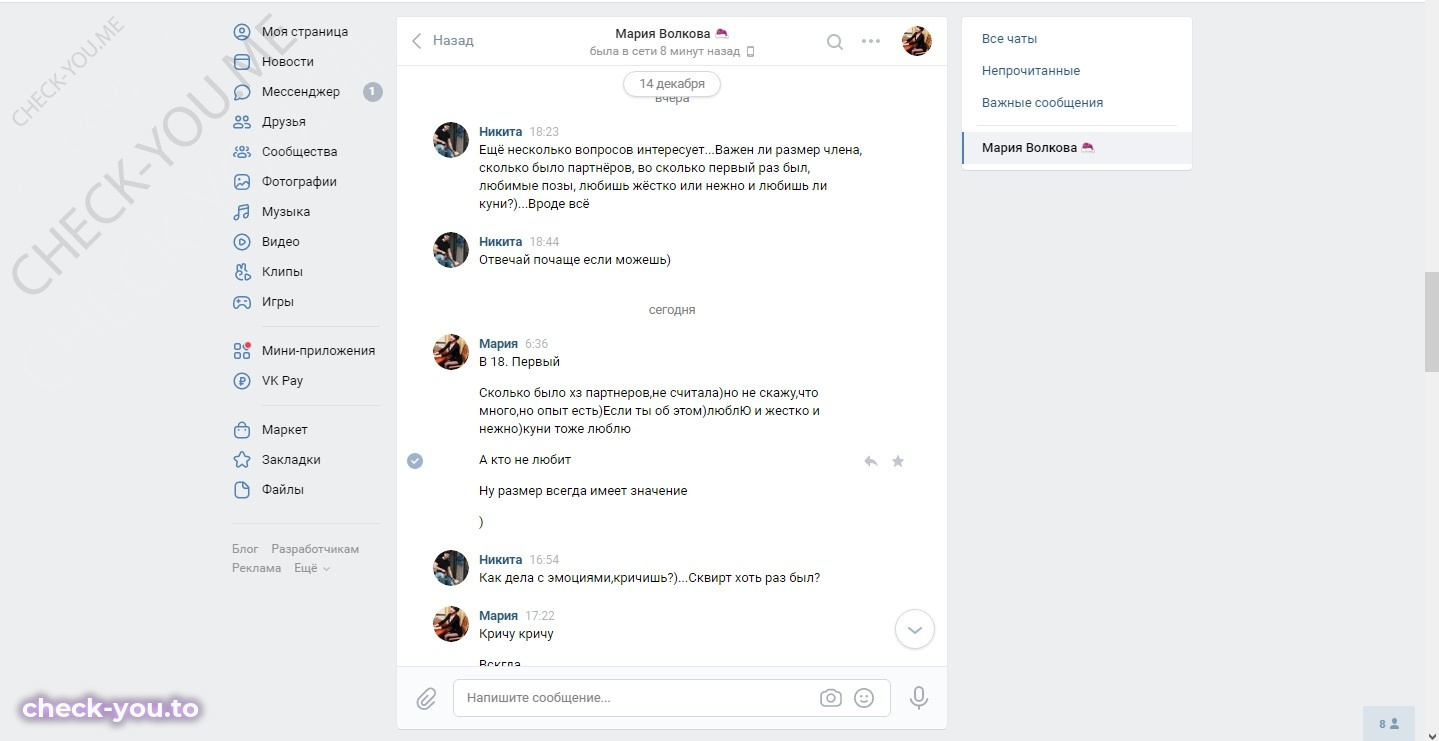This screenshot has height=741, width=1439.
Task: Open the Реклама footer link
Action: (257, 568)
